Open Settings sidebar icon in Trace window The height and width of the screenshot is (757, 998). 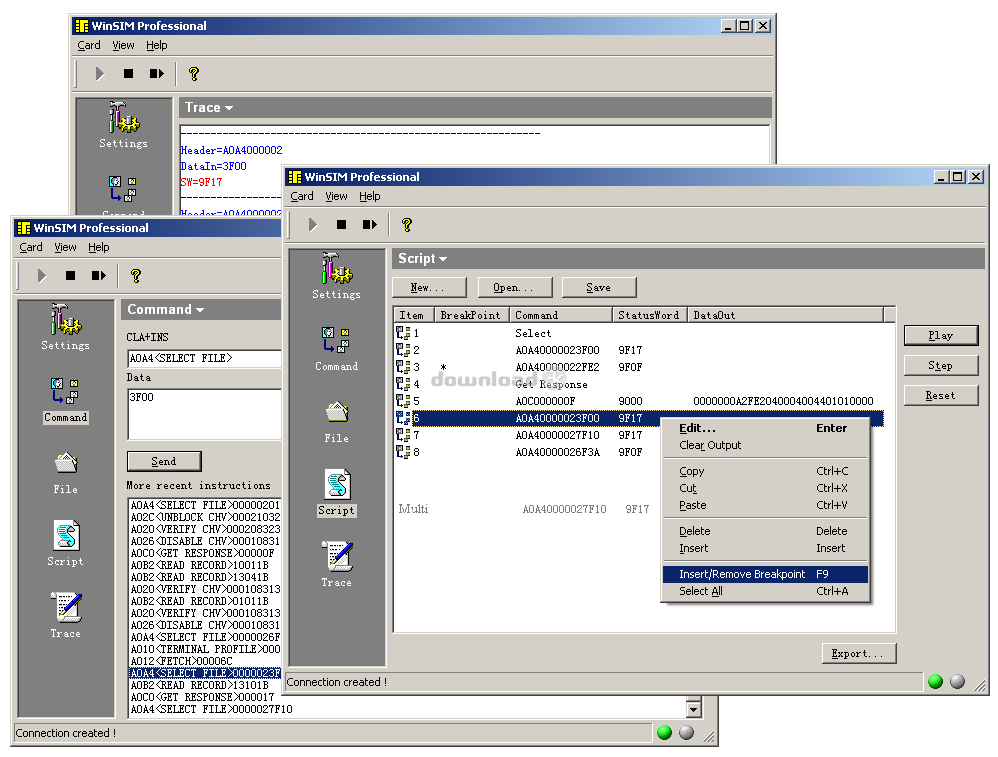(x=123, y=125)
